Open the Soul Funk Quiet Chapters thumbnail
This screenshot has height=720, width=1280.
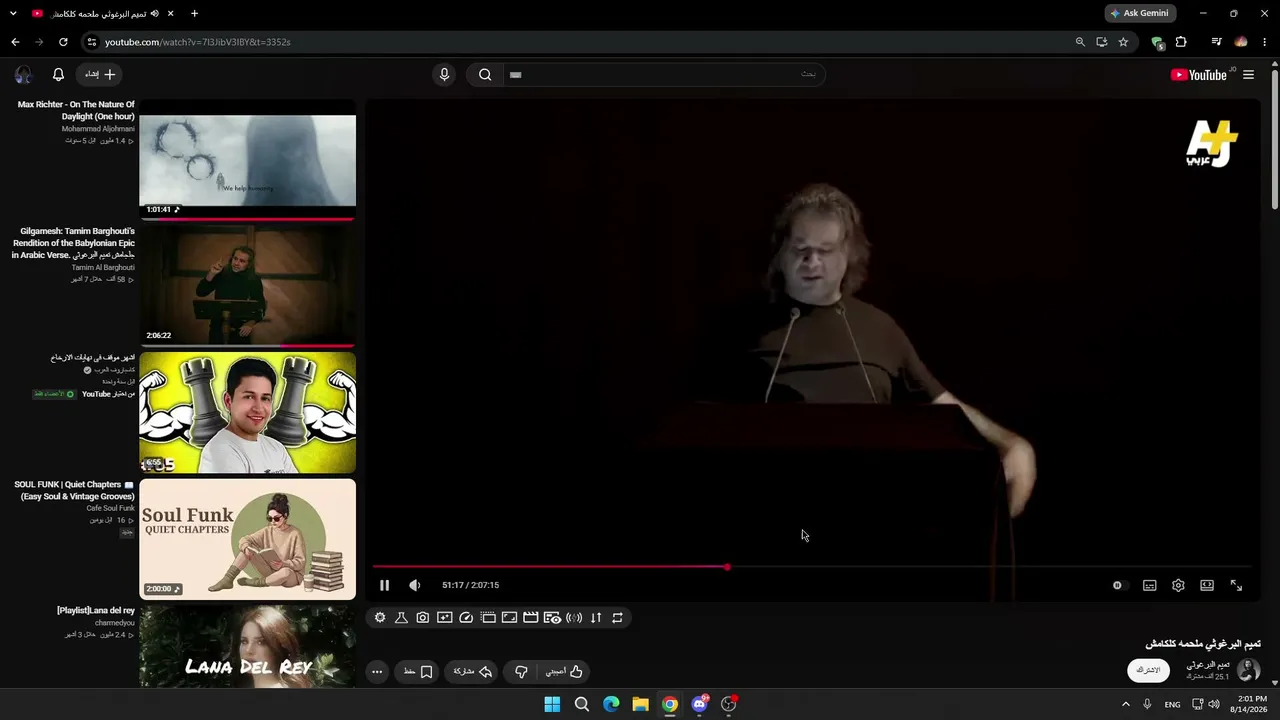247,538
